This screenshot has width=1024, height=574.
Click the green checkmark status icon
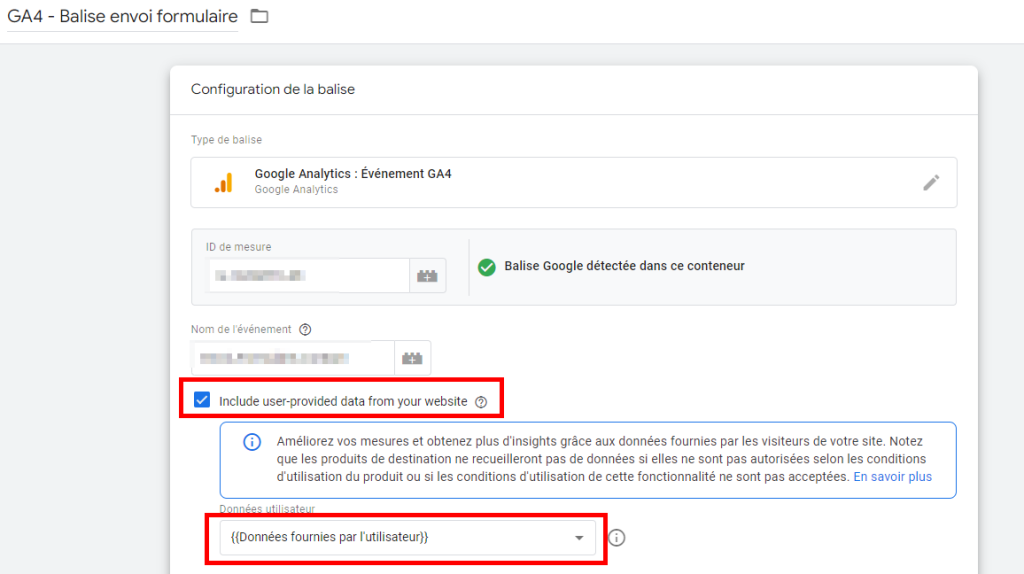pos(487,267)
